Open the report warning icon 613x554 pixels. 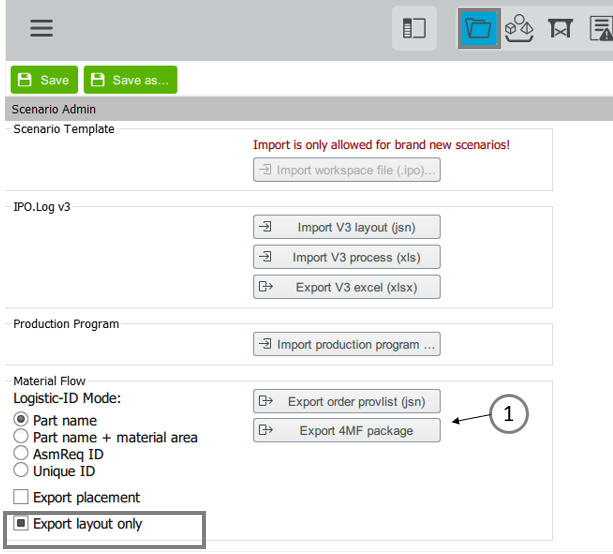click(x=601, y=28)
